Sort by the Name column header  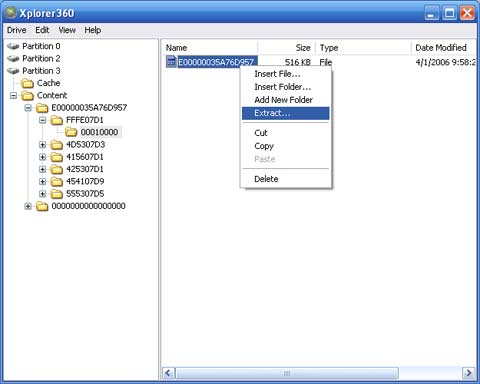209,48
